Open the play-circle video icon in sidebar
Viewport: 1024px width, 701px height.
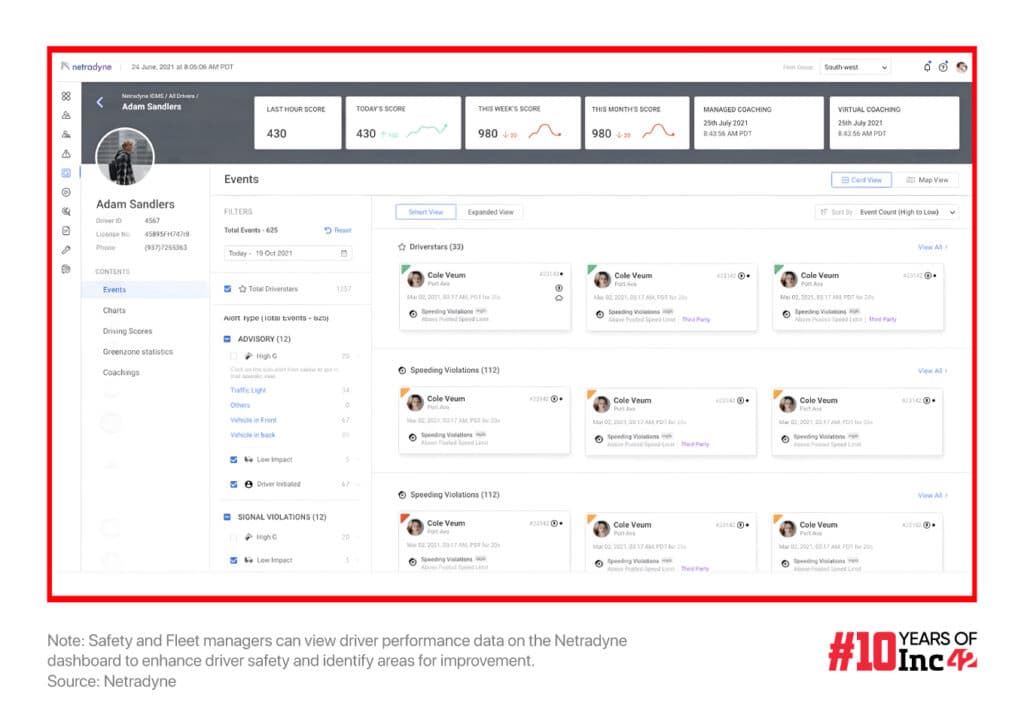[x=66, y=192]
